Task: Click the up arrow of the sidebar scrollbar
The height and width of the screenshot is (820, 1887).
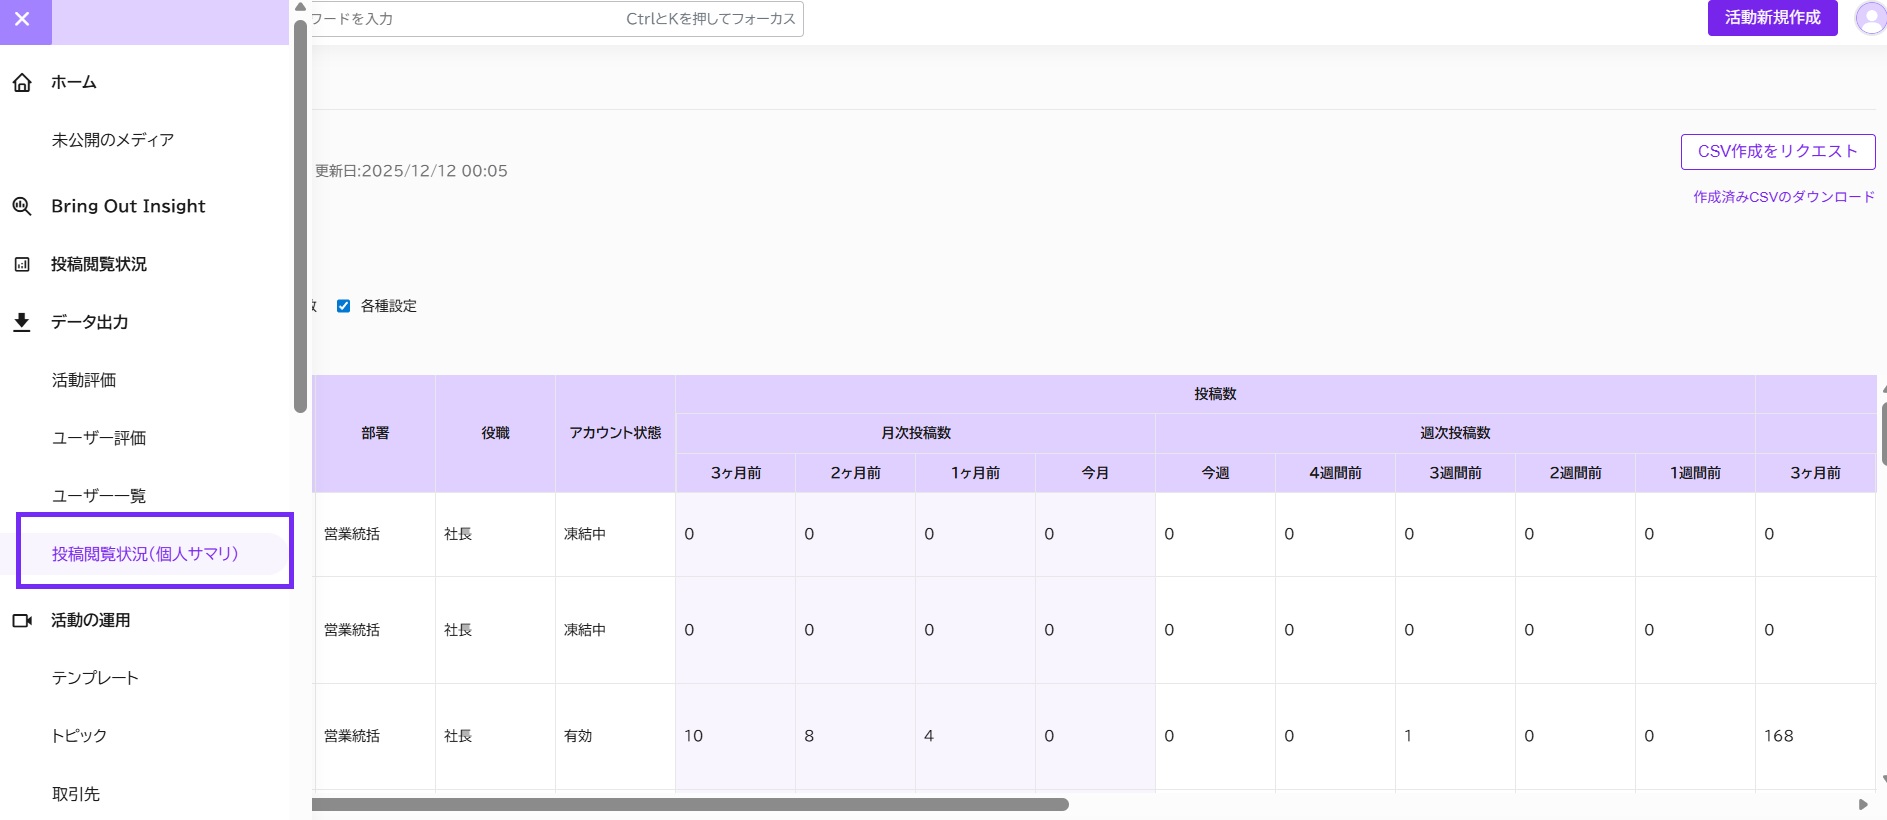Action: (x=300, y=7)
